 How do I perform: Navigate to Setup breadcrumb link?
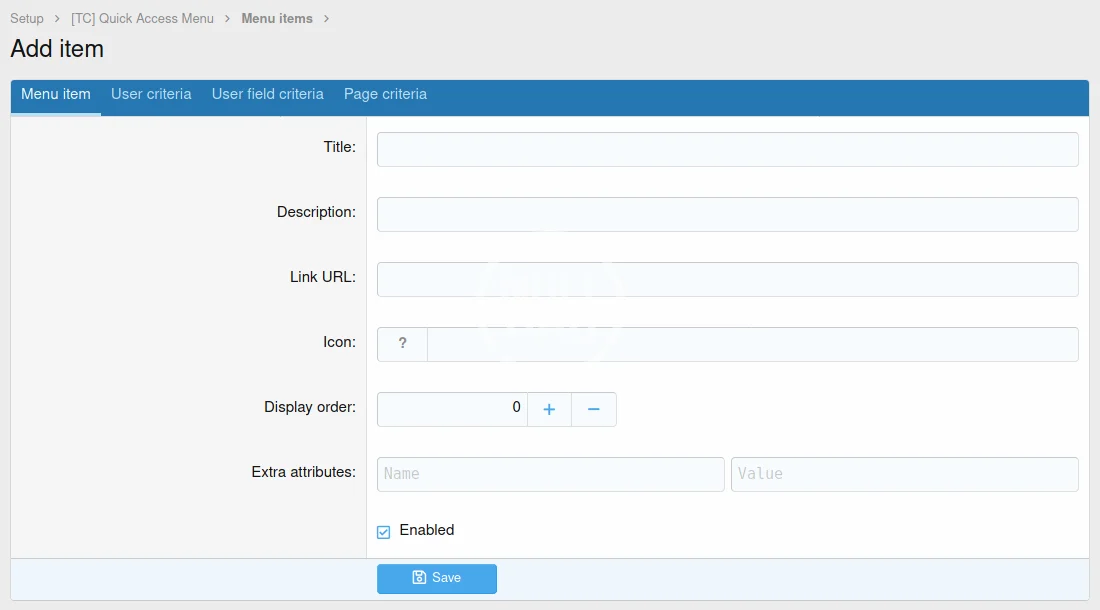coord(27,18)
